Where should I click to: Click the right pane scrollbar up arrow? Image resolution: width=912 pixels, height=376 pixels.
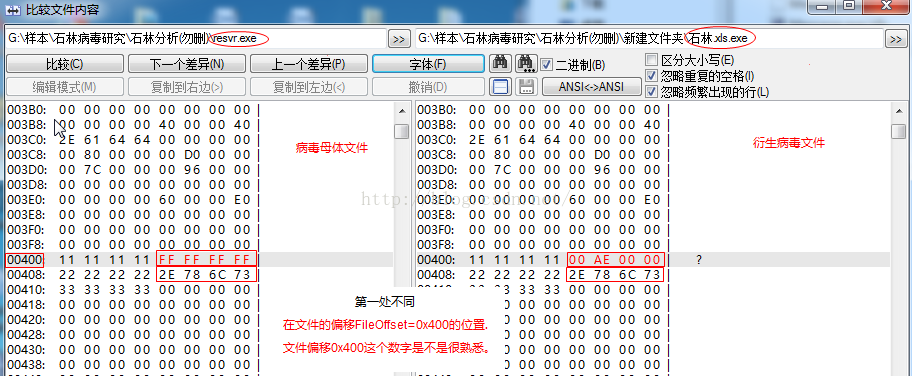pyautogui.click(x=899, y=111)
